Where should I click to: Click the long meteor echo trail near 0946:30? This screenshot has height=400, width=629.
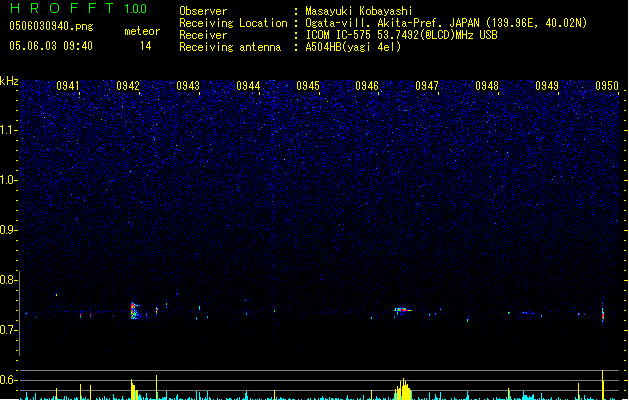[x=403, y=310]
